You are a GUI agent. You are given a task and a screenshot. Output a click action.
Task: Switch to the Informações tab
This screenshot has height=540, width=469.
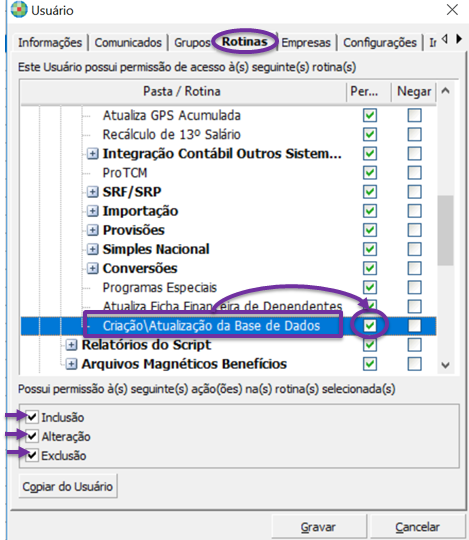[x=50, y=43]
